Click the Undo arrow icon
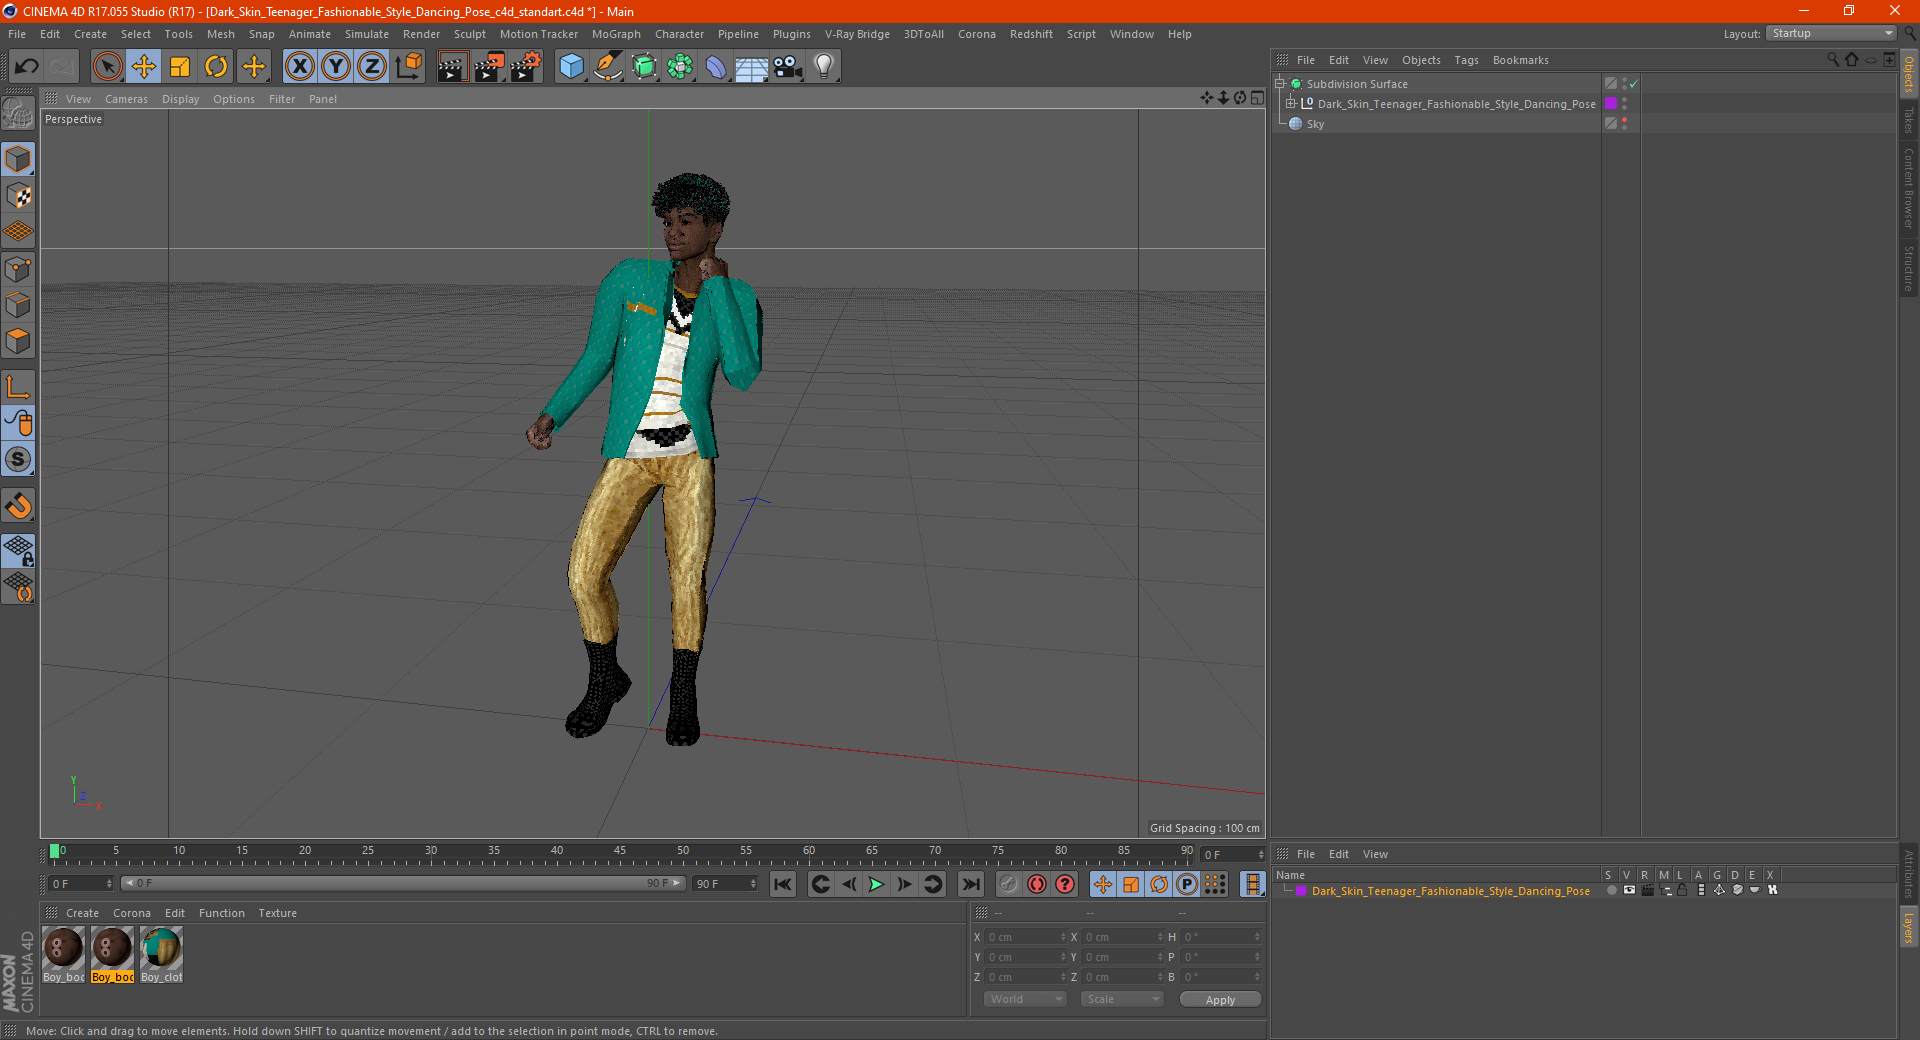Viewport: 1920px width, 1040px height. (27, 67)
